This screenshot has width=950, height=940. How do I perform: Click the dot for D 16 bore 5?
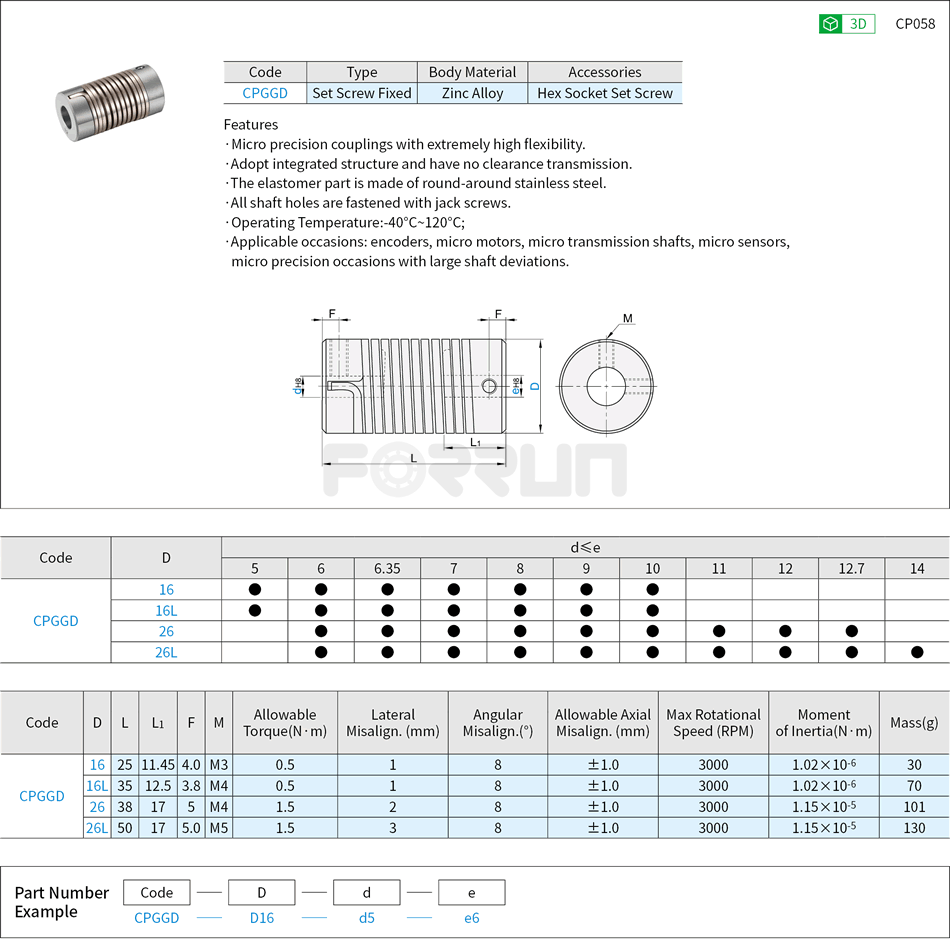255,589
